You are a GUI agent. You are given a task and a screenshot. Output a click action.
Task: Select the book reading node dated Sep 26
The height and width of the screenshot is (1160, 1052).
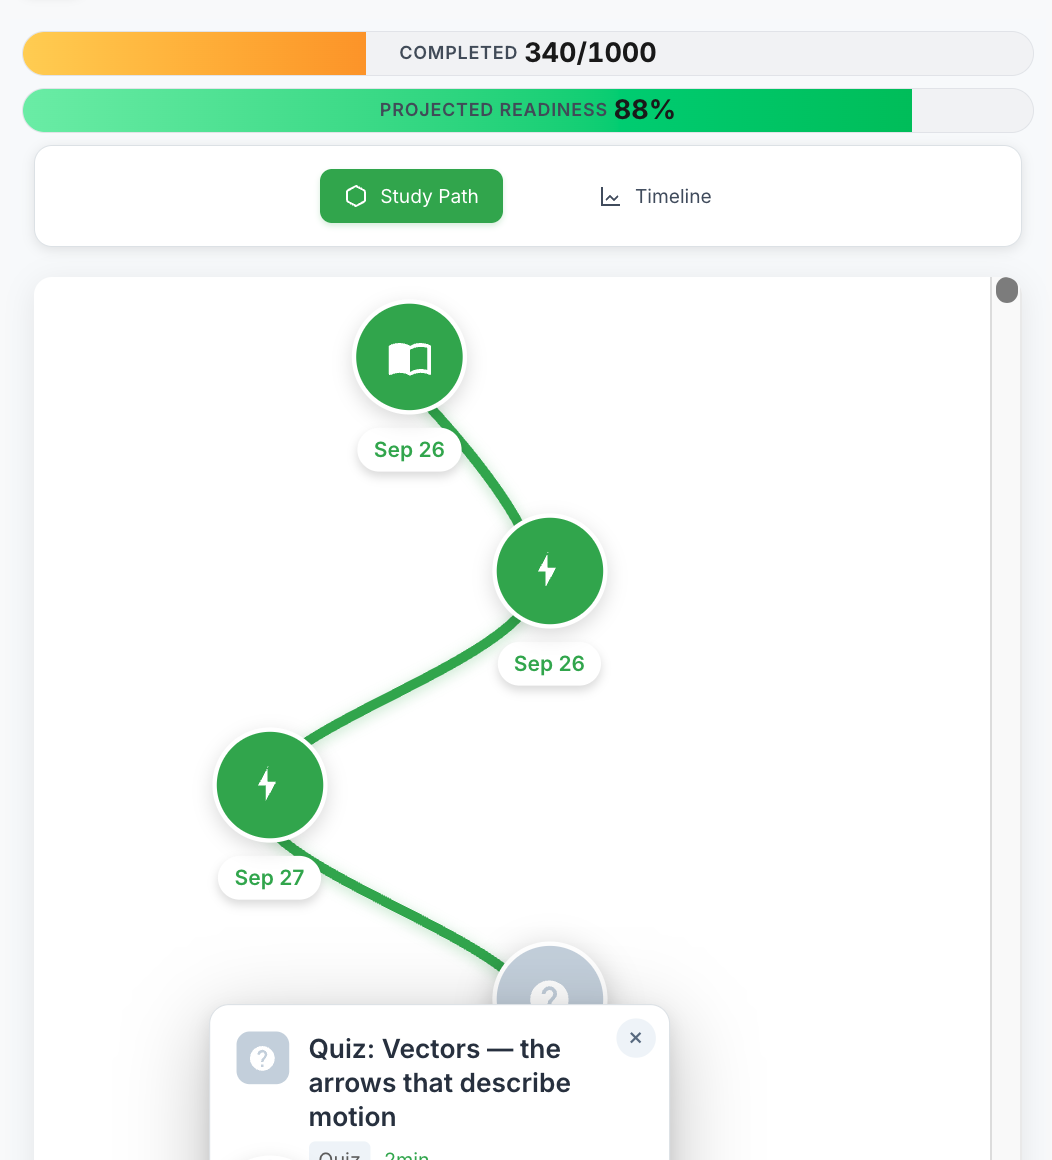pos(409,357)
